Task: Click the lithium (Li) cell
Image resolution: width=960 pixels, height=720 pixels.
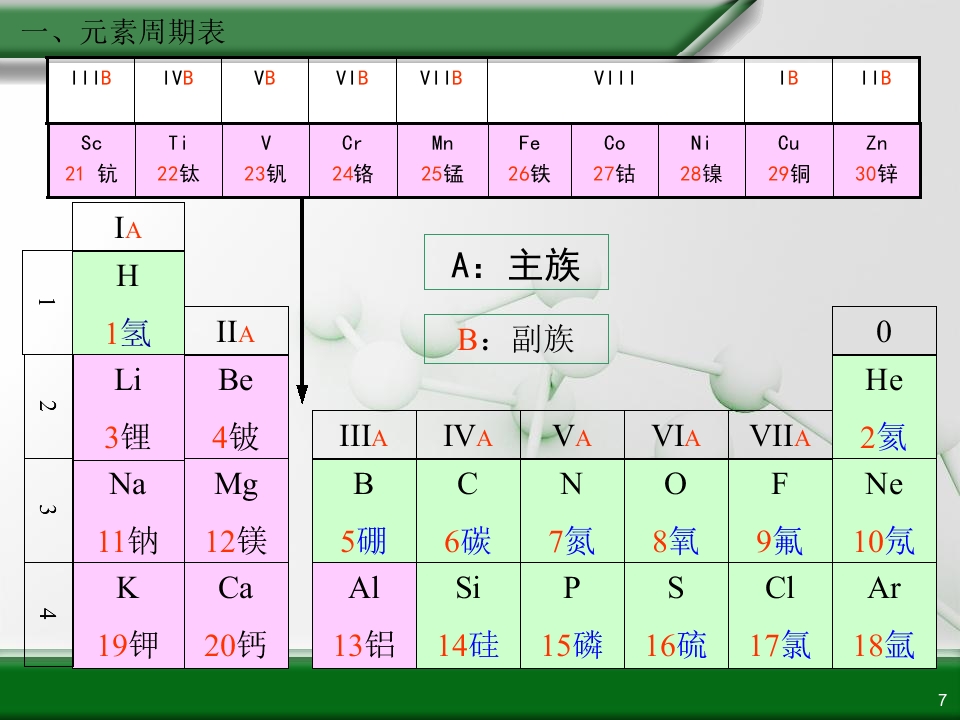Action: click(x=128, y=407)
